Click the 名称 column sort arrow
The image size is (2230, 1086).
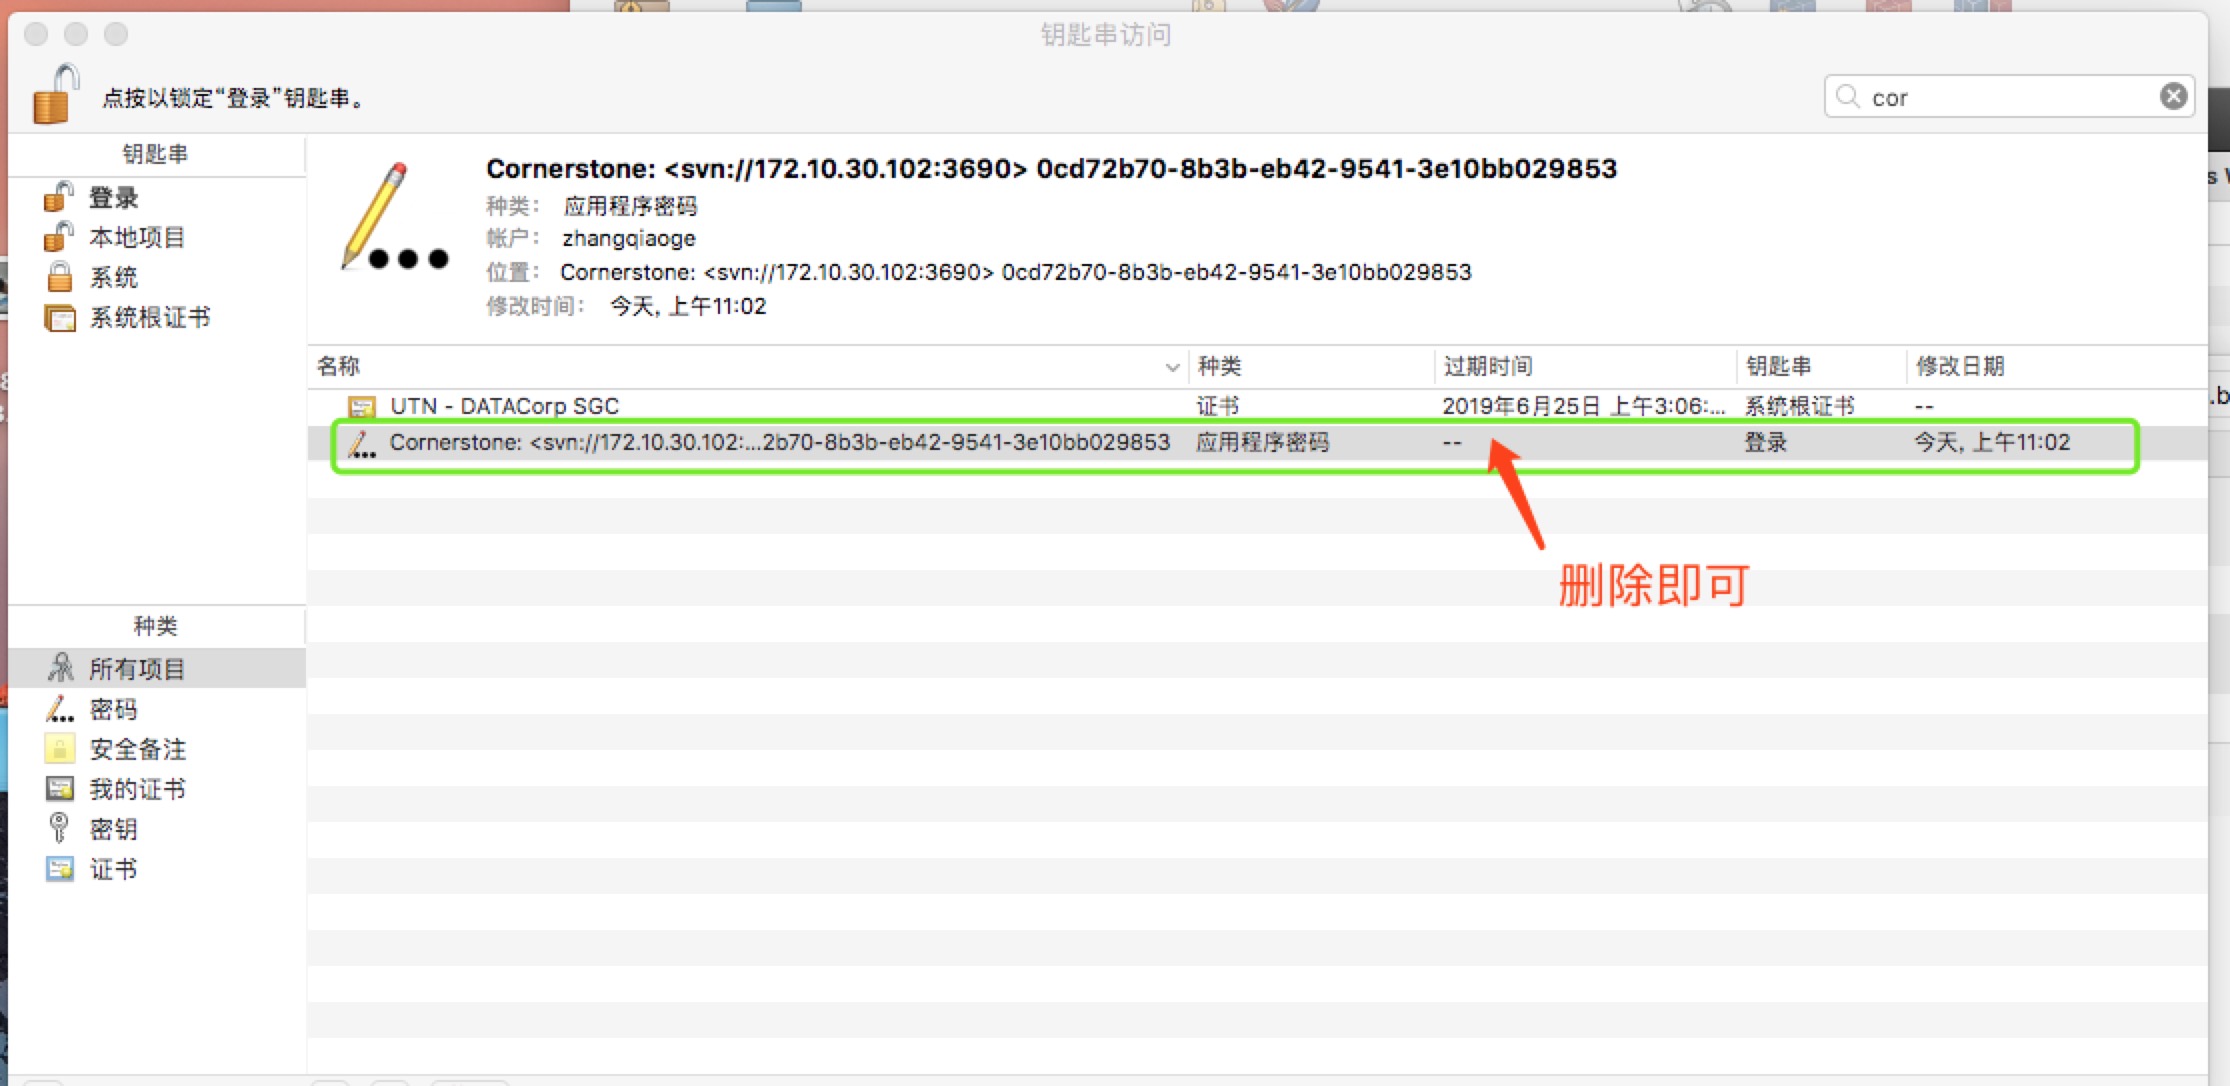(1172, 367)
